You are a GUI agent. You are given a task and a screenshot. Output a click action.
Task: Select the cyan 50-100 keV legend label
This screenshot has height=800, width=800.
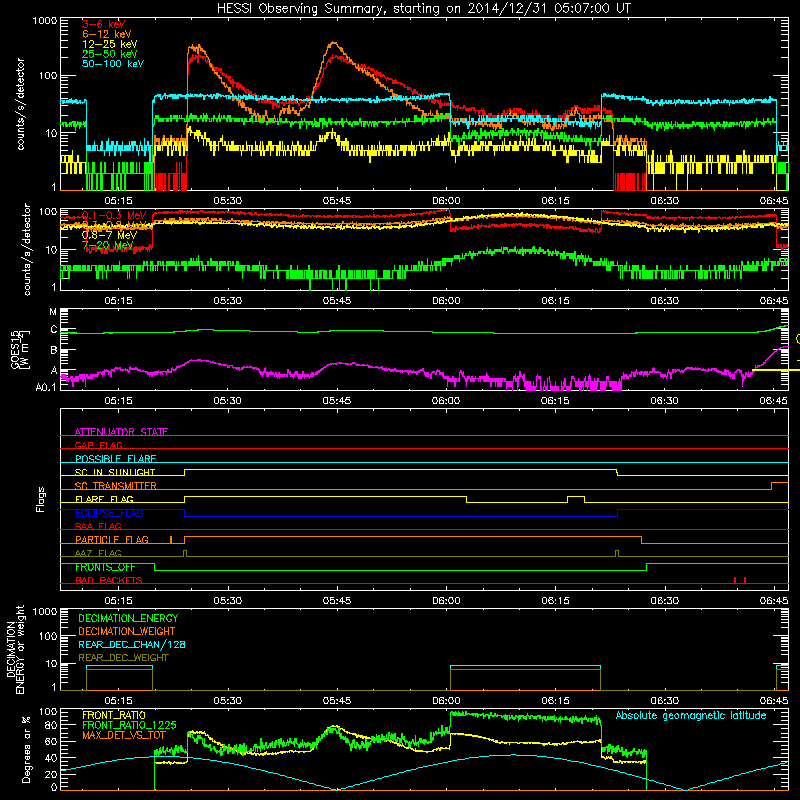click(x=113, y=64)
